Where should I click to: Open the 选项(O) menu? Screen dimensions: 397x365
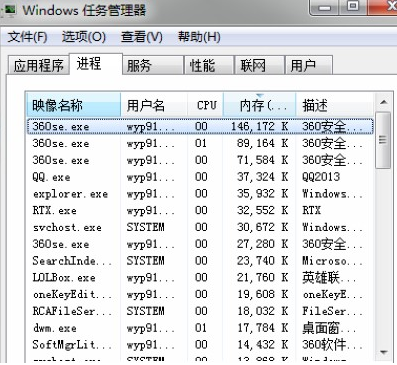coord(84,37)
